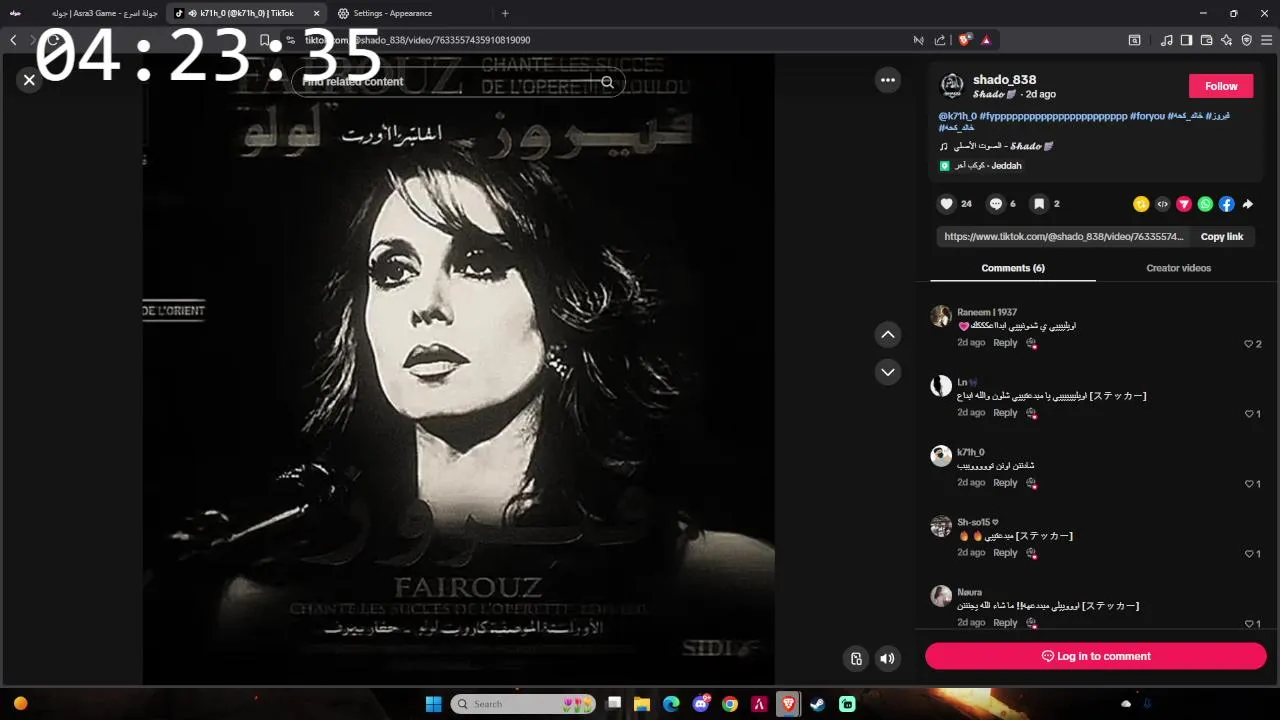Open Leo AI sparkle icon

pyautogui.click(x=1226, y=40)
